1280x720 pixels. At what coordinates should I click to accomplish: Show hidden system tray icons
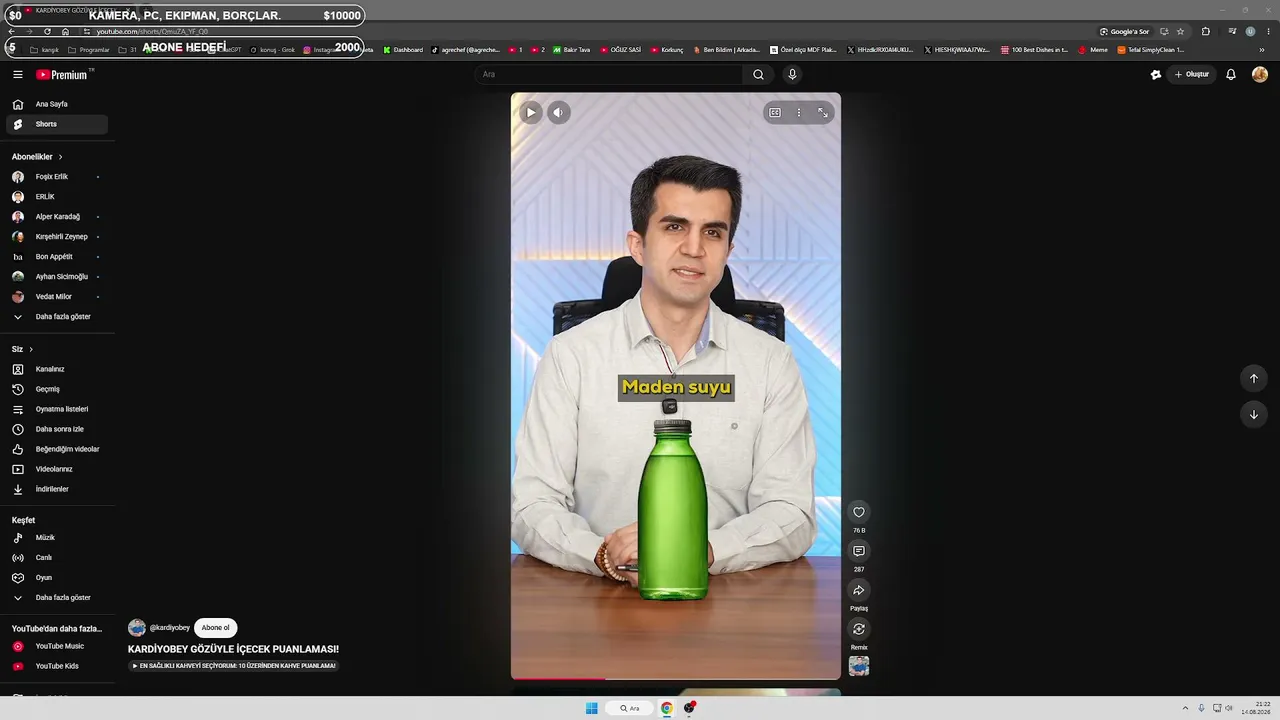1185,708
